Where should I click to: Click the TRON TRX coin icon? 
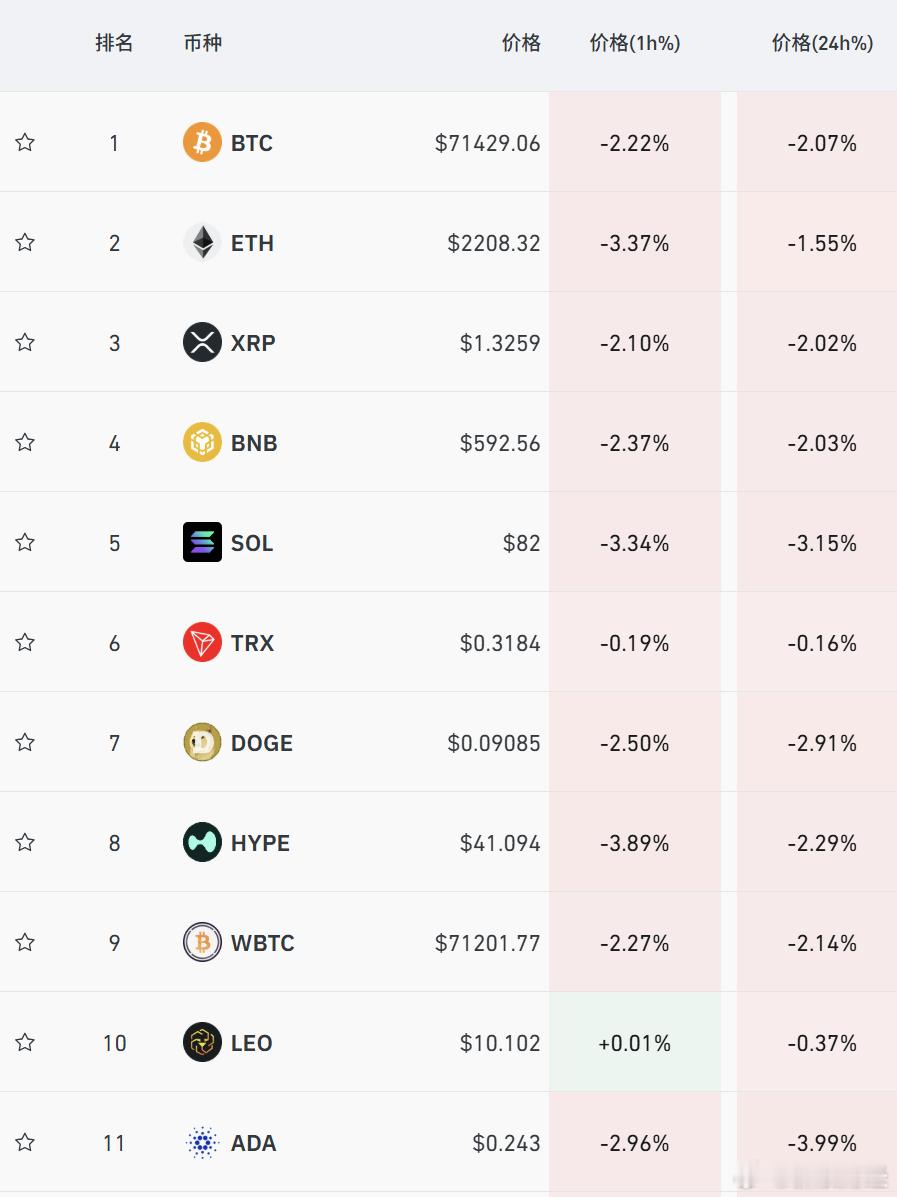tap(202, 642)
